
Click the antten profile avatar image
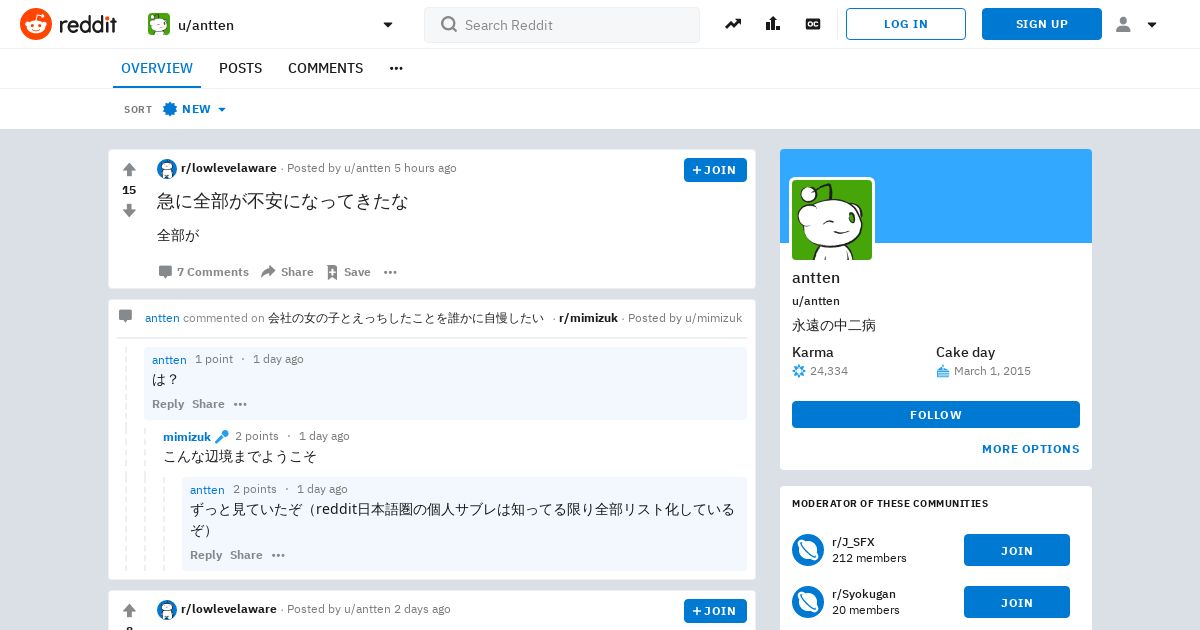click(832, 220)
